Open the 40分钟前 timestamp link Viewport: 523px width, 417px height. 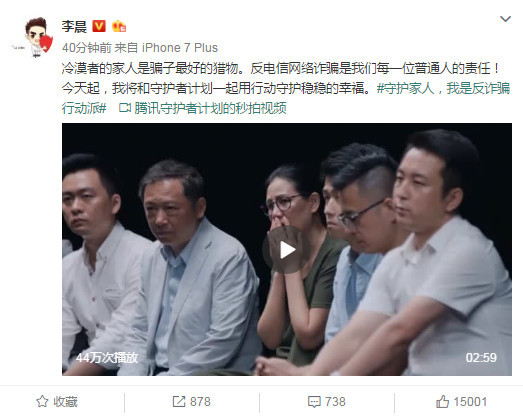(x=87, y=48)
